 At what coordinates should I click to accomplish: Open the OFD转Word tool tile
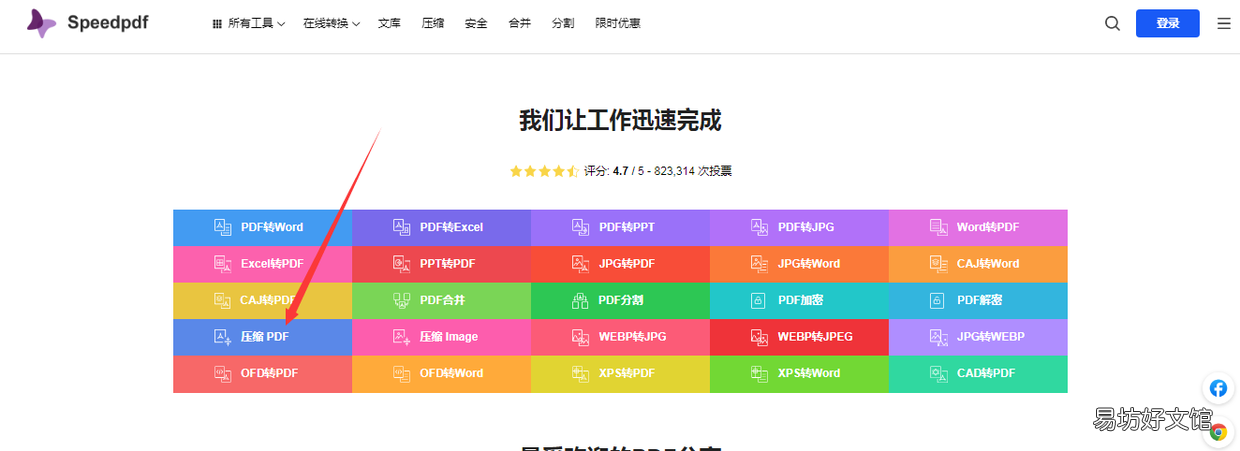tap(441, 373)
